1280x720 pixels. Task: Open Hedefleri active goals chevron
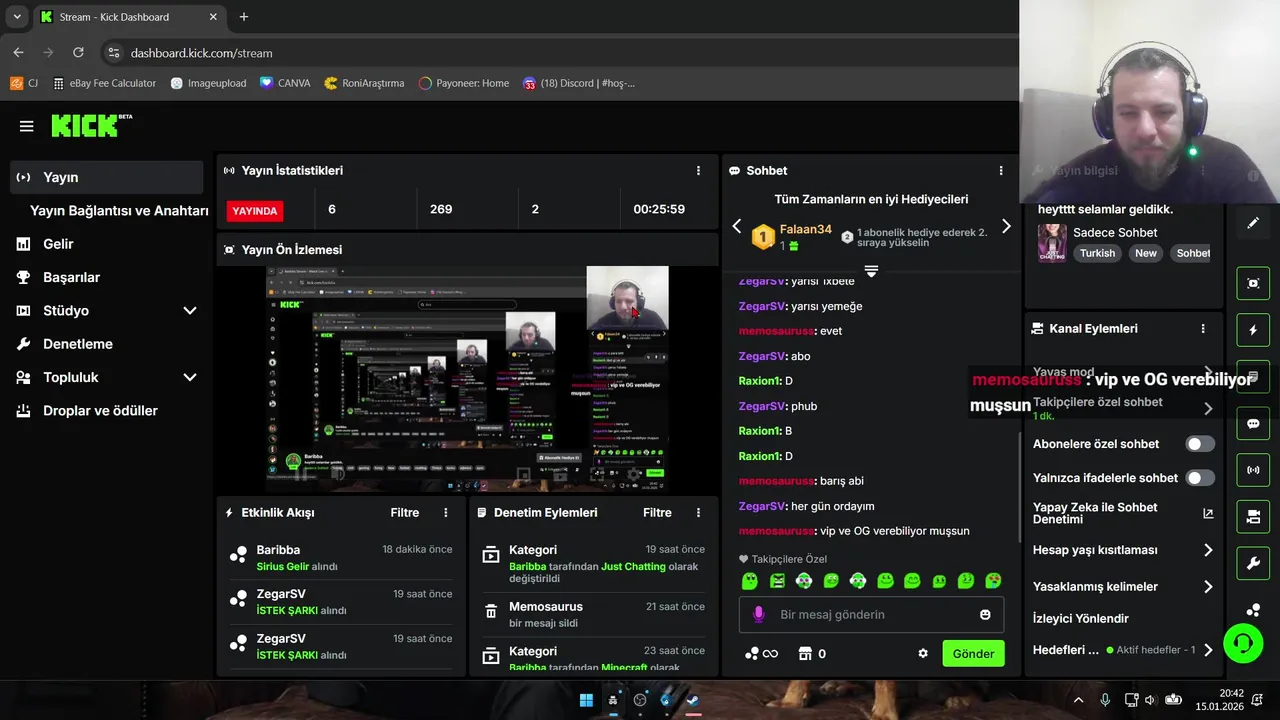[1208, 650]
